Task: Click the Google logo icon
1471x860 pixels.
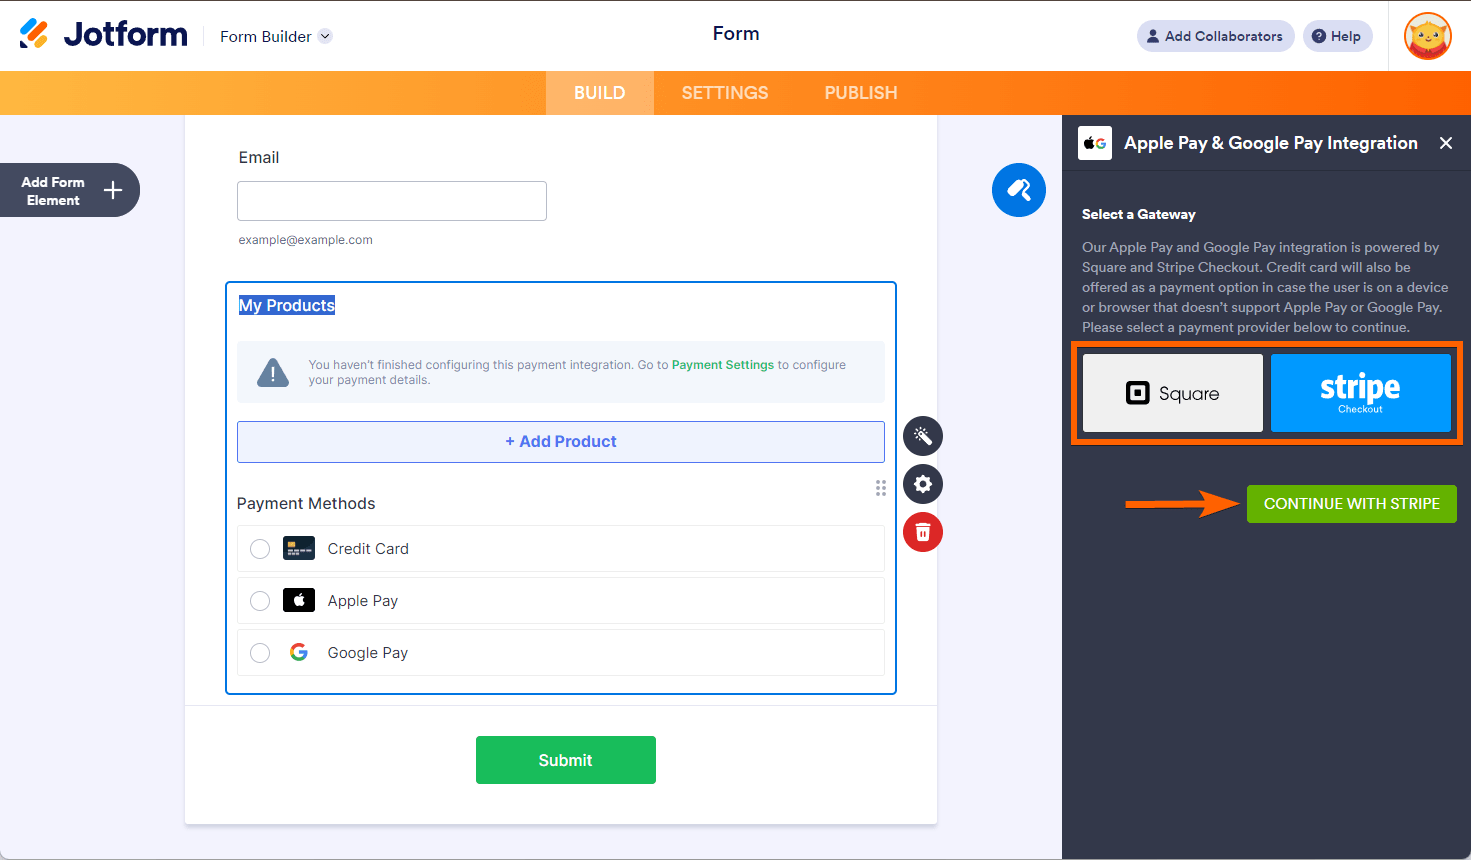Action: coord(299,652)
